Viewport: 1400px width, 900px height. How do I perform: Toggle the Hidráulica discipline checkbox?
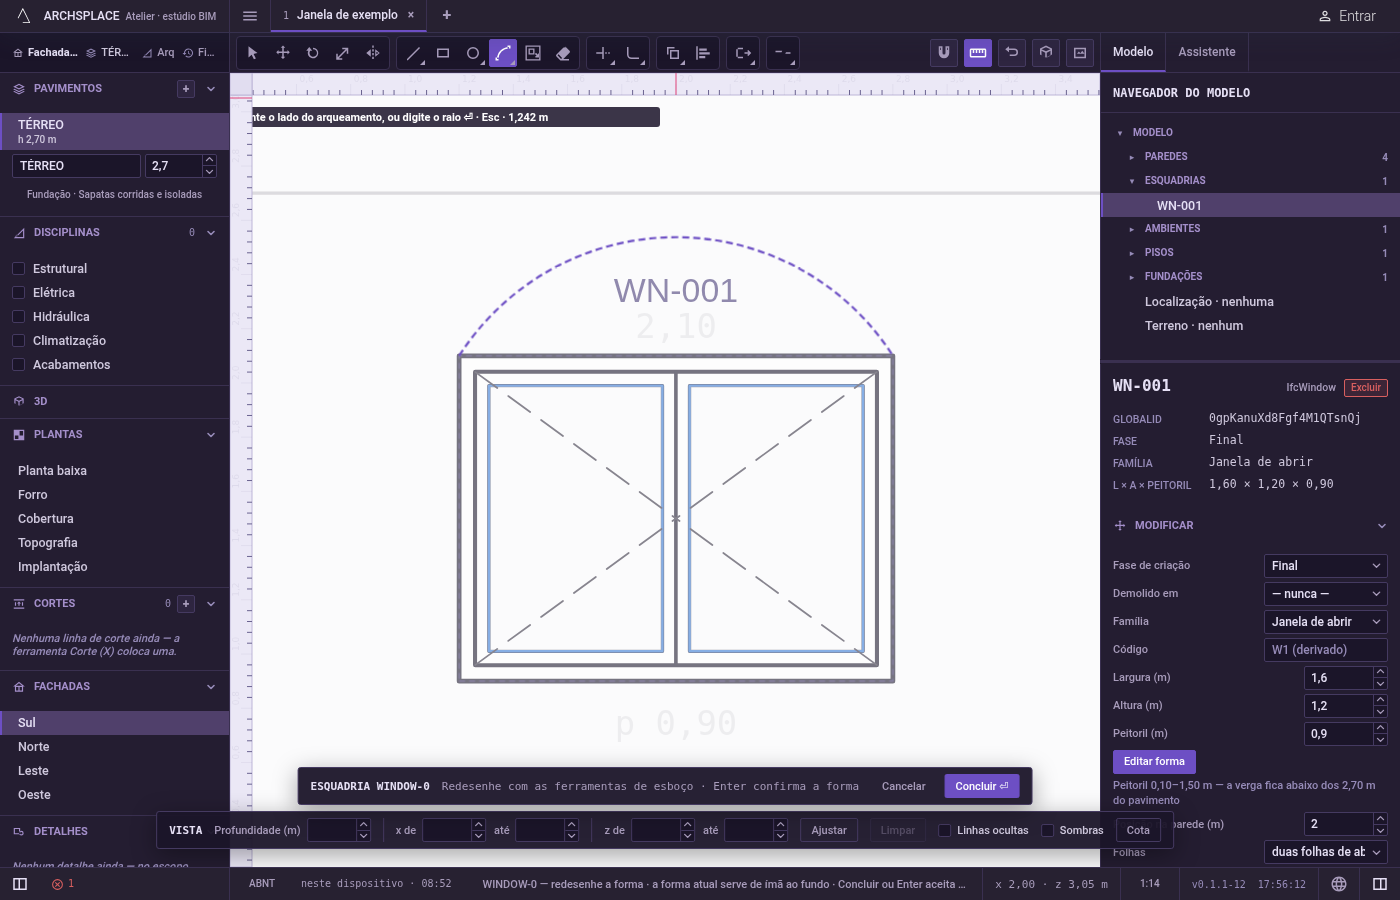pos(18,317)
